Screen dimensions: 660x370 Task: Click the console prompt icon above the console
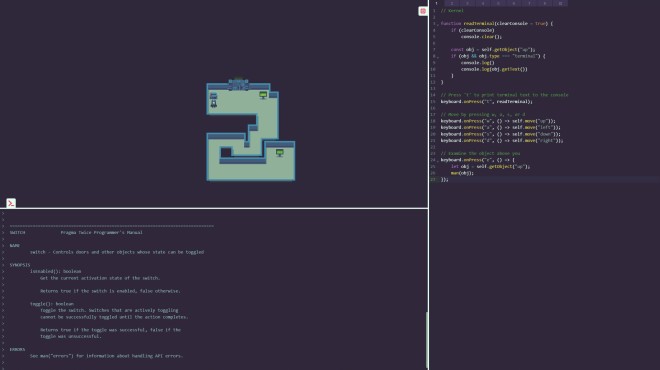[x=11, y=203]
